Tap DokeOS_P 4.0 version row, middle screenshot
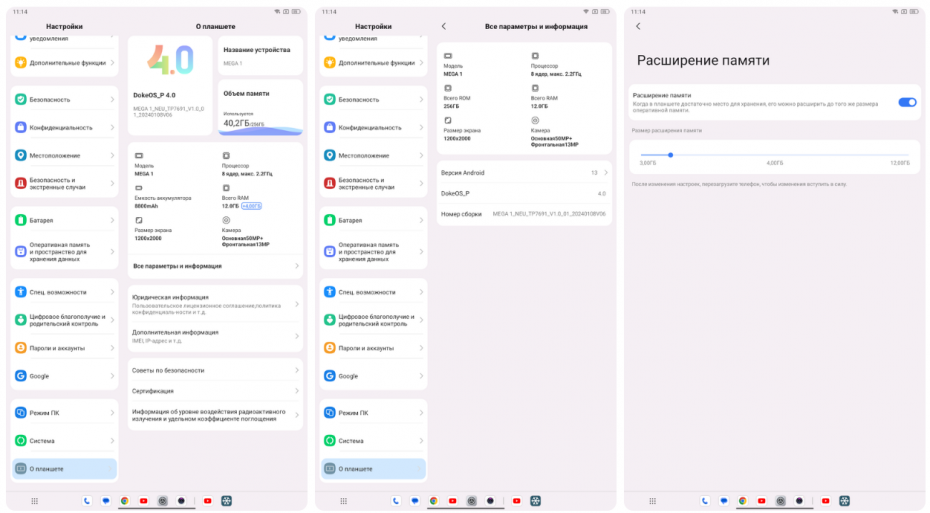The height and width of the screenshot is (513, 930). point(524,193)
